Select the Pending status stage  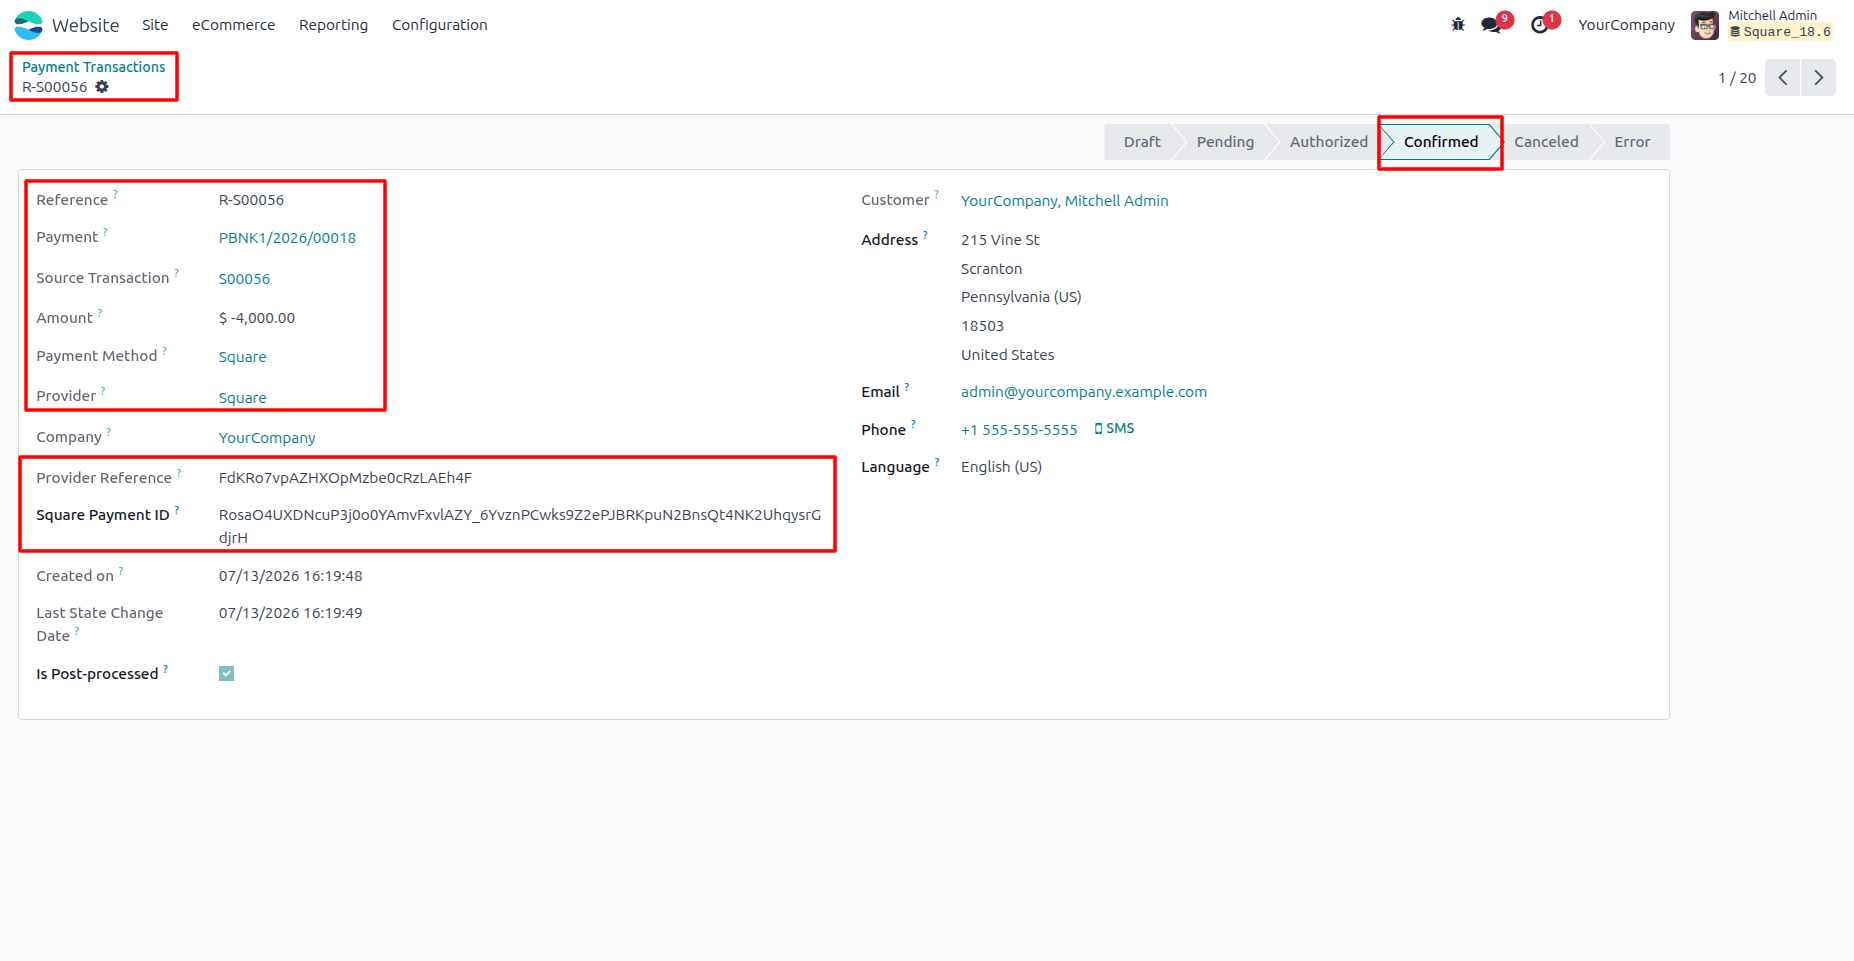click(x=1225, y=142)
